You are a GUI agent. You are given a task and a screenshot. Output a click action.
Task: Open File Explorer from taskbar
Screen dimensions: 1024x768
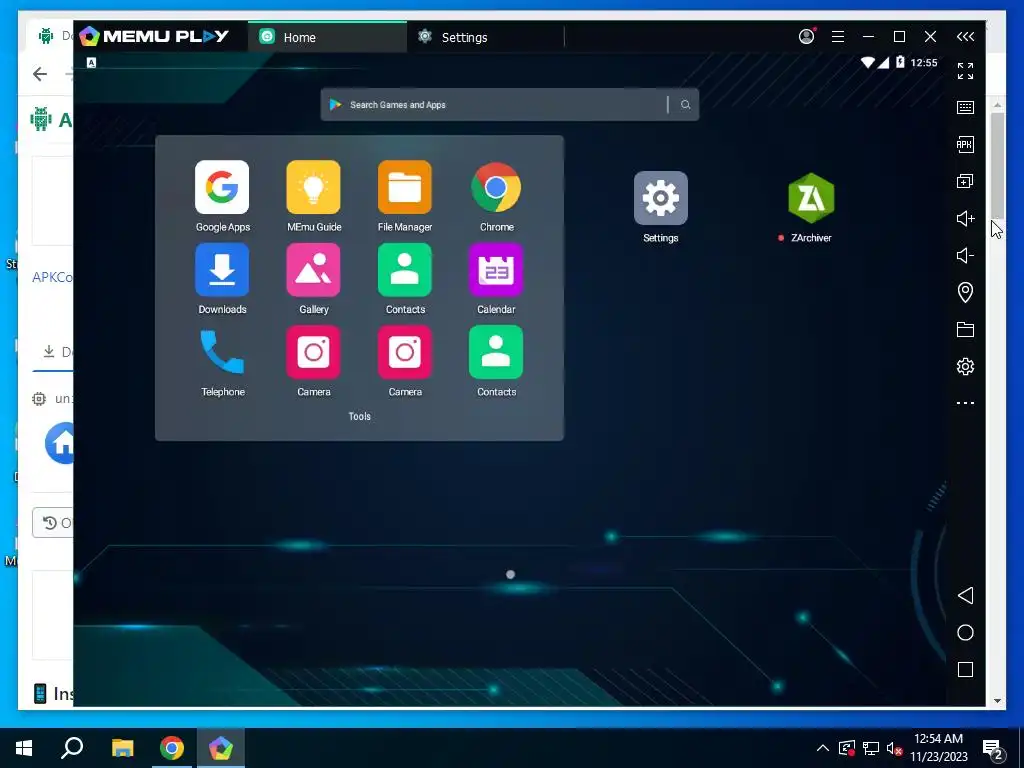[x=122, y=748]
